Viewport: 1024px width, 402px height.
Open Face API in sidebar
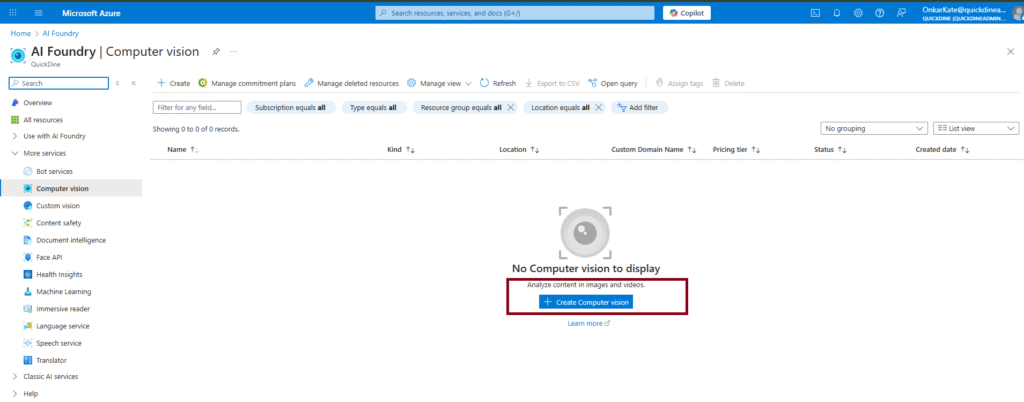[49, 257]
